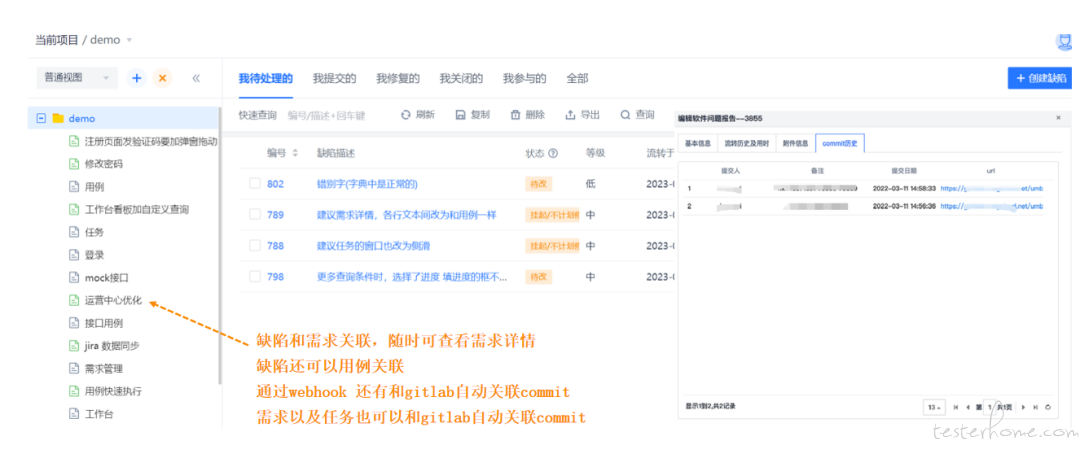Collapse the demo folder tree node

[42, 118]
